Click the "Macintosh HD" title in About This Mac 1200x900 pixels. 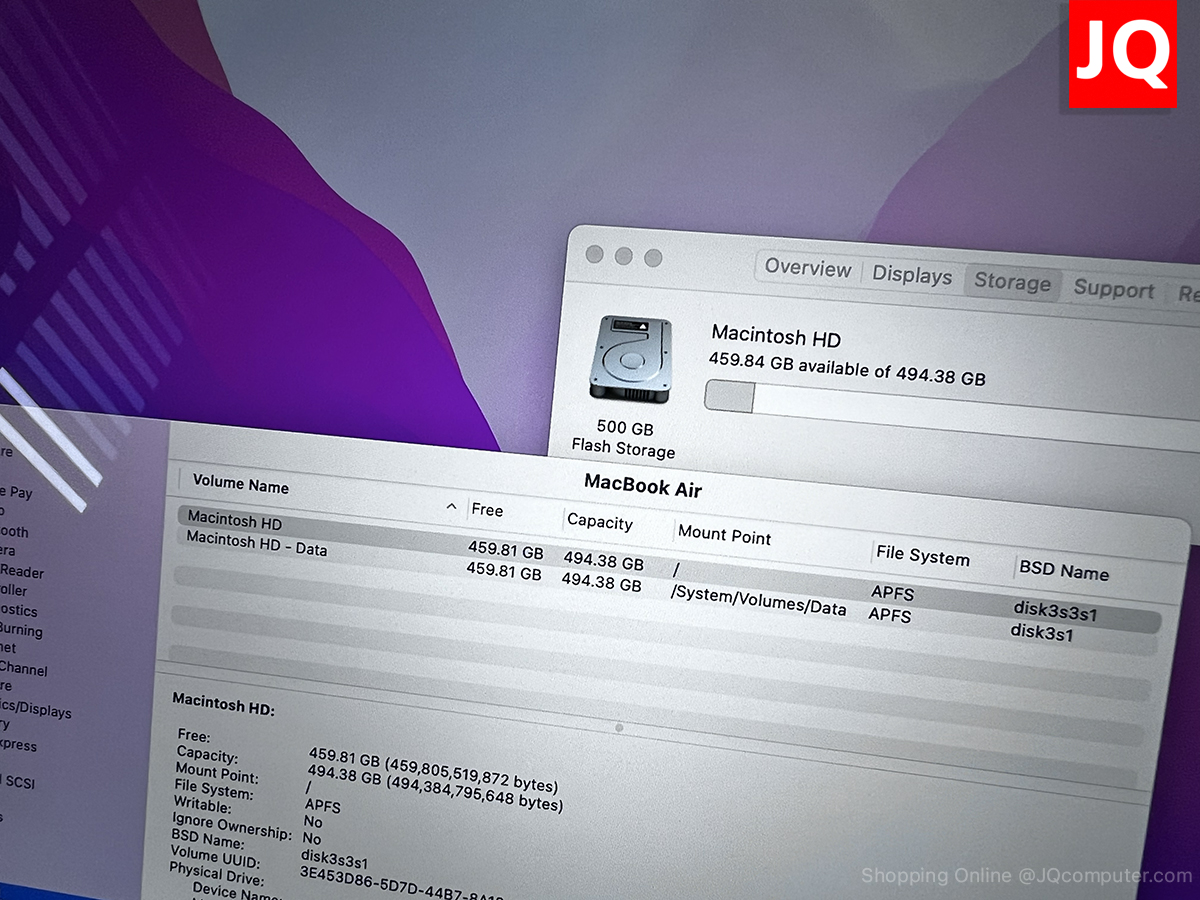point(776,336)
